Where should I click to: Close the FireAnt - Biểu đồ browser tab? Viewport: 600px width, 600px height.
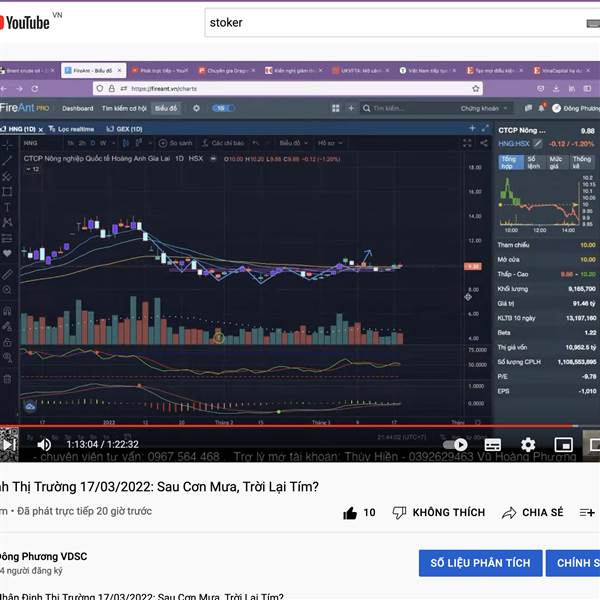[x=119, y=71]
